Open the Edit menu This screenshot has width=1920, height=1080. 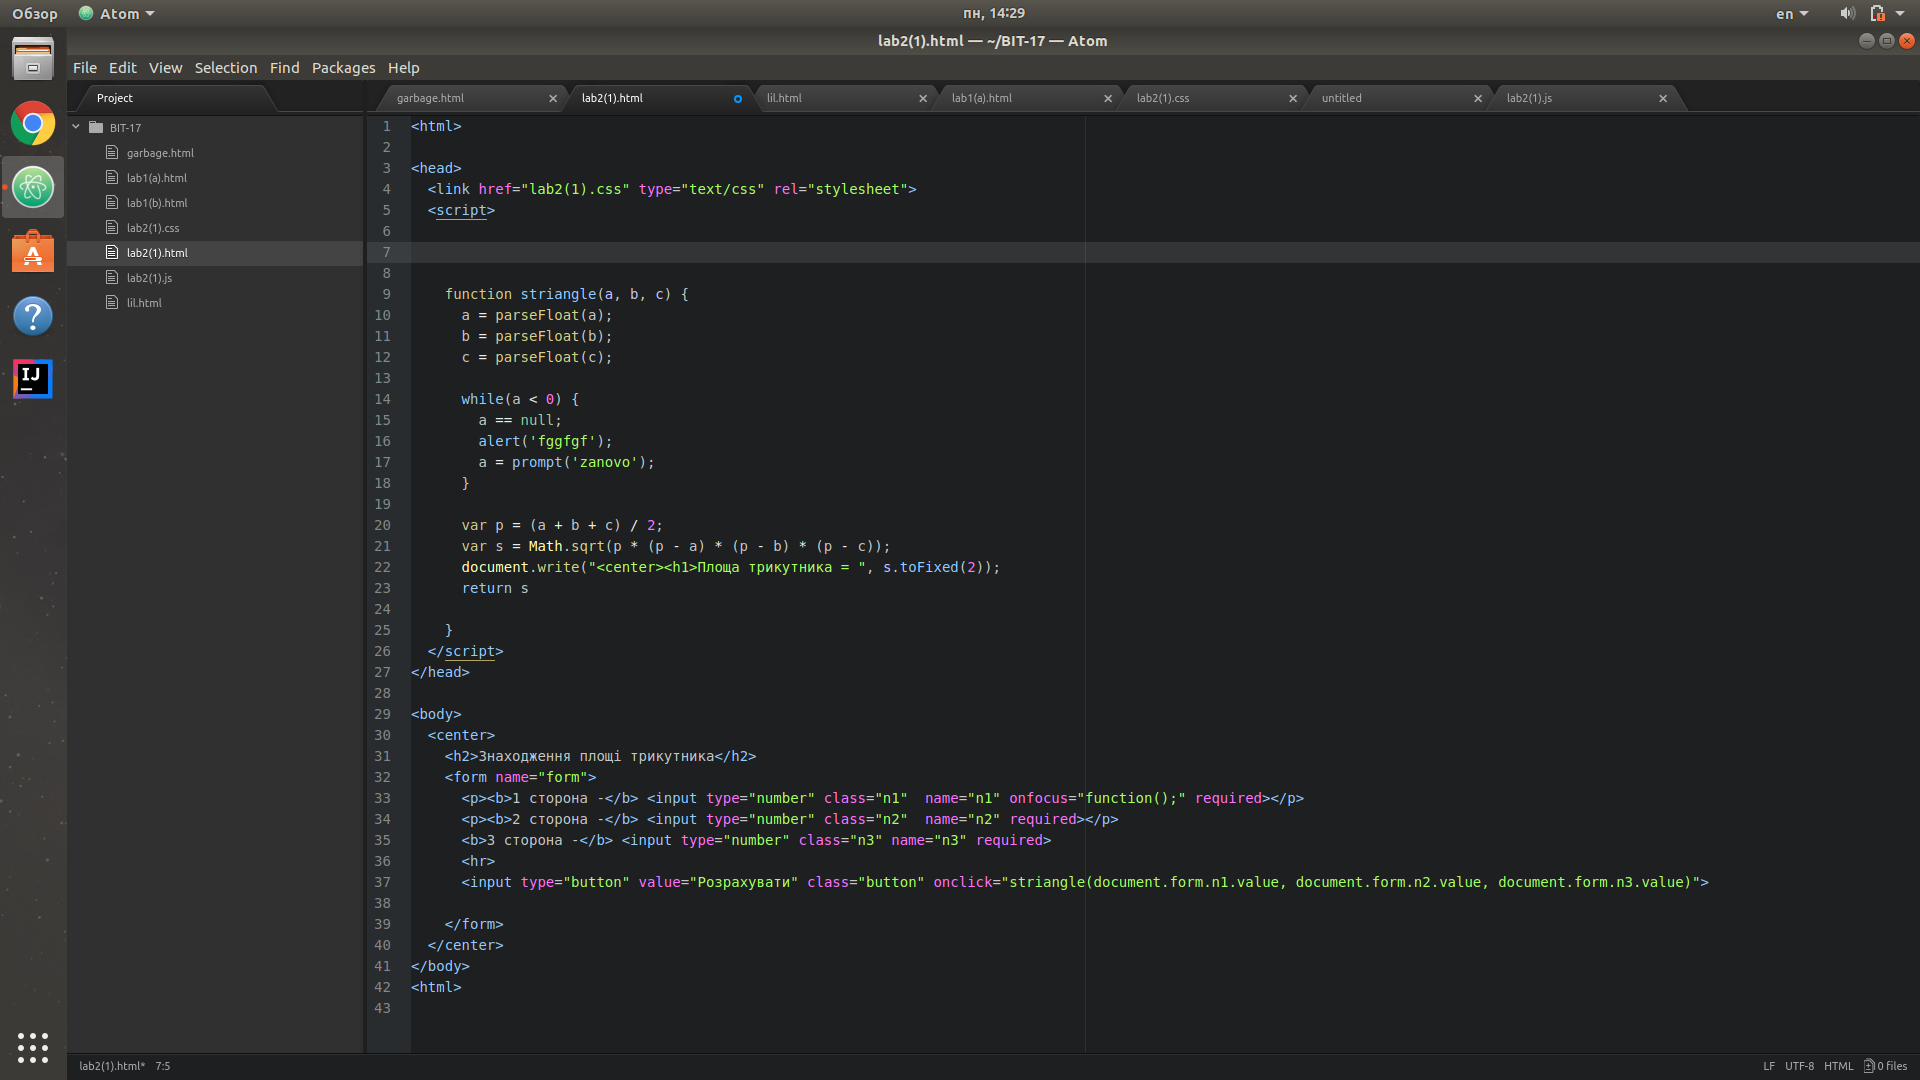click(x=123, y=67)
